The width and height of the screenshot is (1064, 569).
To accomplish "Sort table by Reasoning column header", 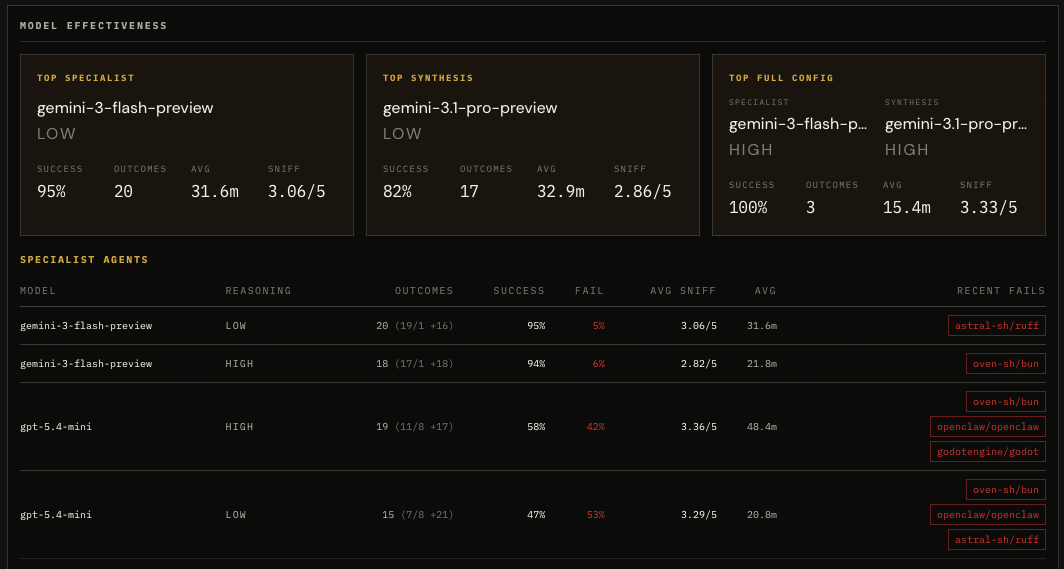I will point(259,290).
